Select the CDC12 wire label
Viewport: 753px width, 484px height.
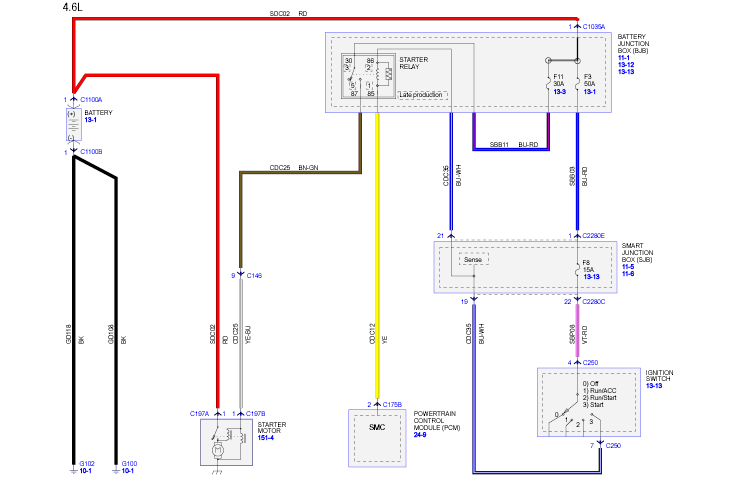(372, 333)
